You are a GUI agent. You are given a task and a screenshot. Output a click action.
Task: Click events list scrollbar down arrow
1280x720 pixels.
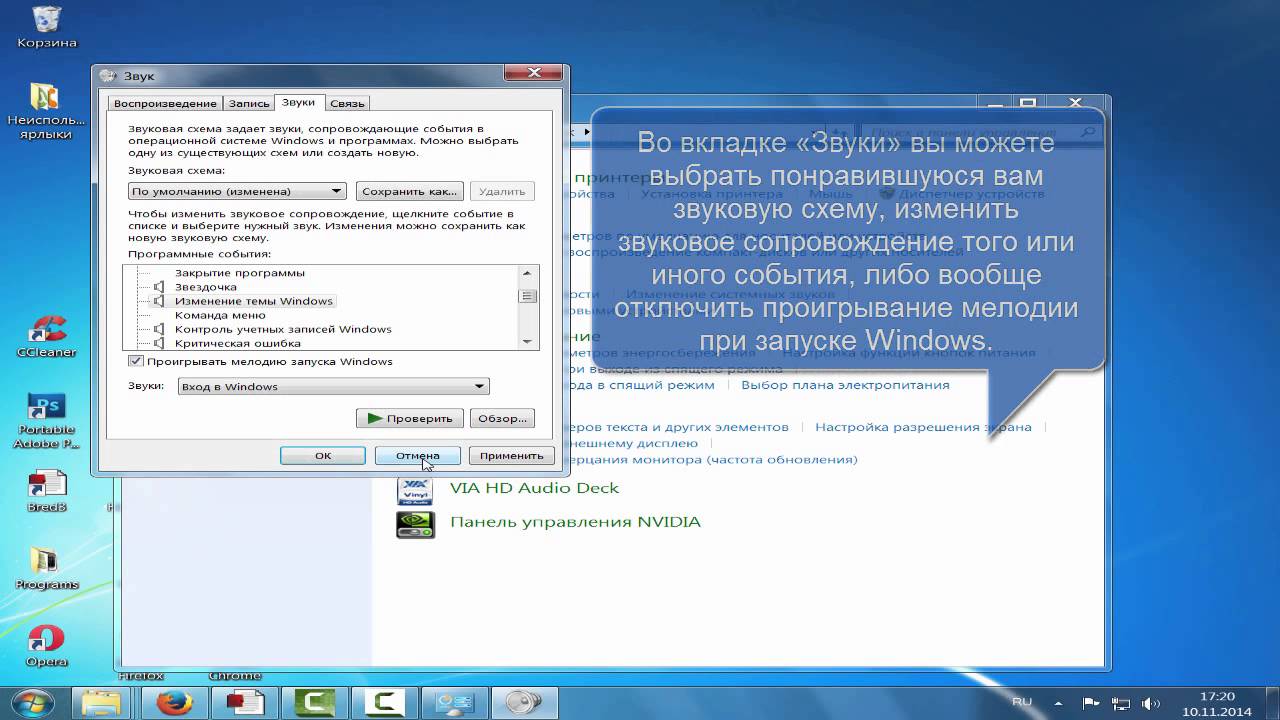pyautogui.click(x=528, y=342)
